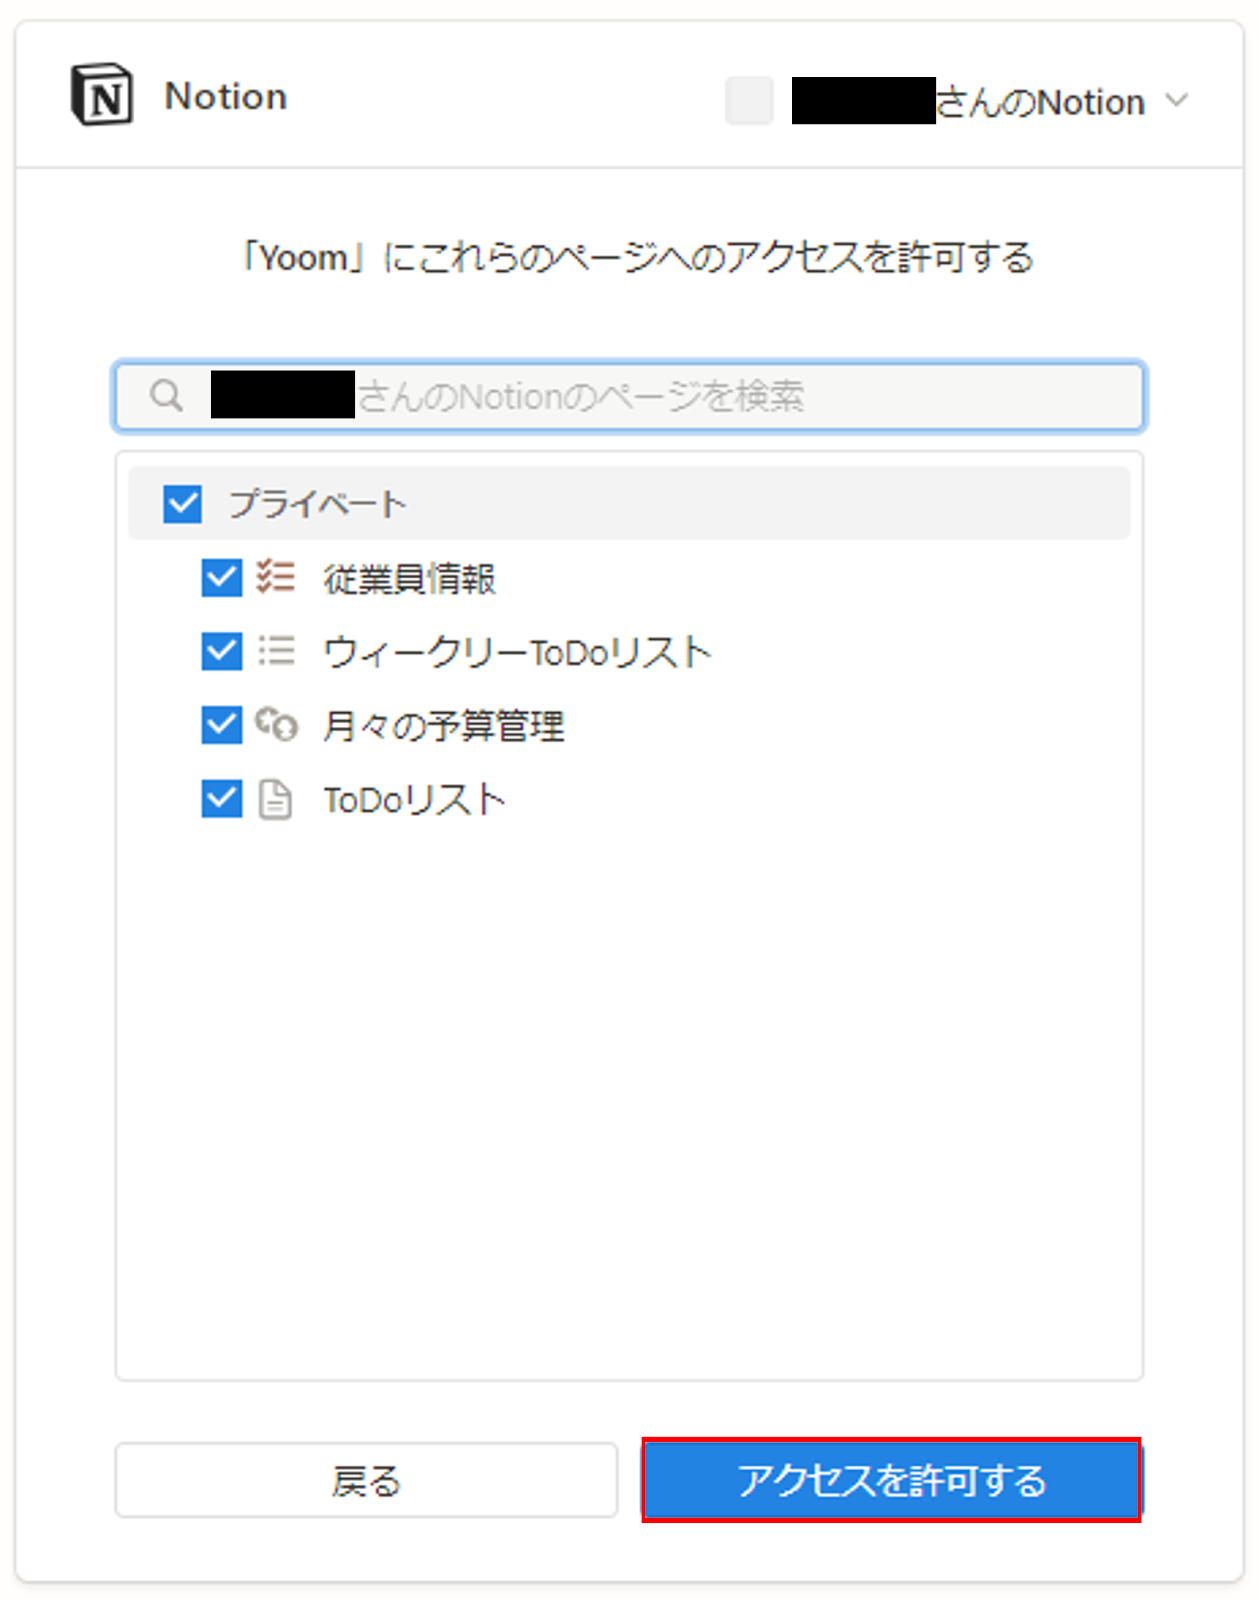1259x1600 pixels.
Task: Click the ToDoリスト page document icon
Action: (275, 800)
